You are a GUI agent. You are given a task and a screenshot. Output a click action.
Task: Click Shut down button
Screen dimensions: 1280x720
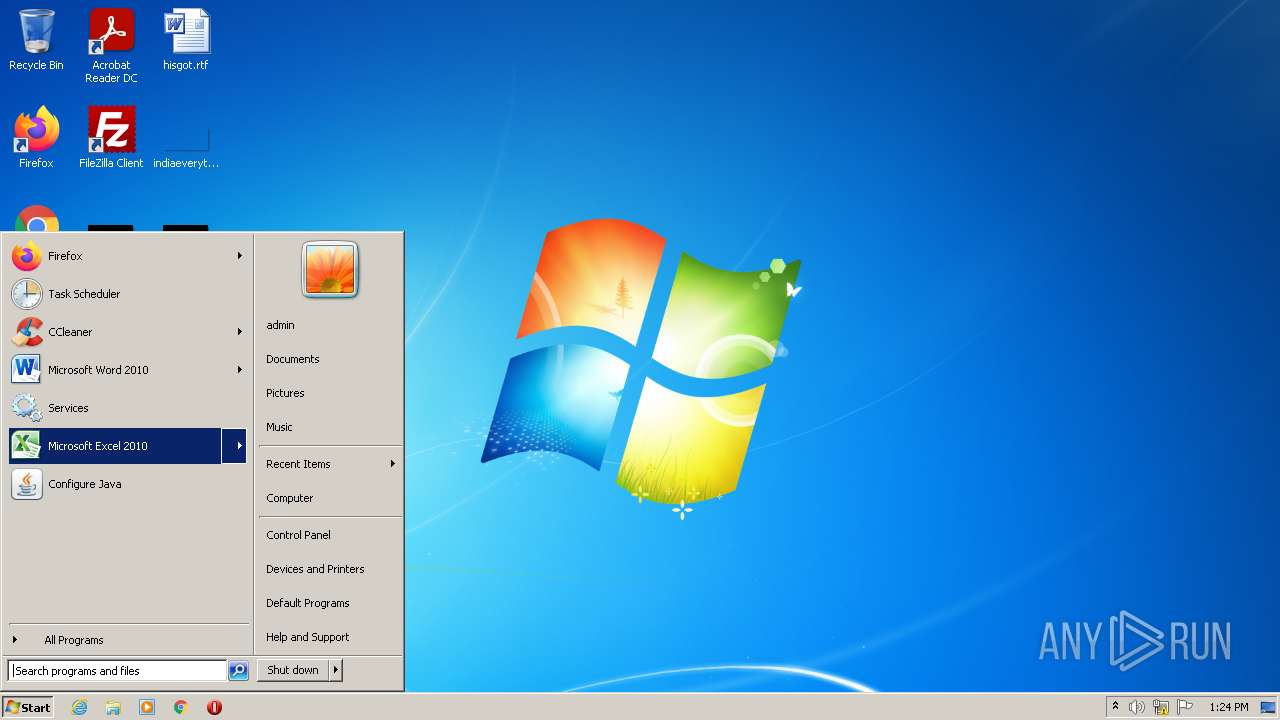pyautogui.click(x=293, y=670)
